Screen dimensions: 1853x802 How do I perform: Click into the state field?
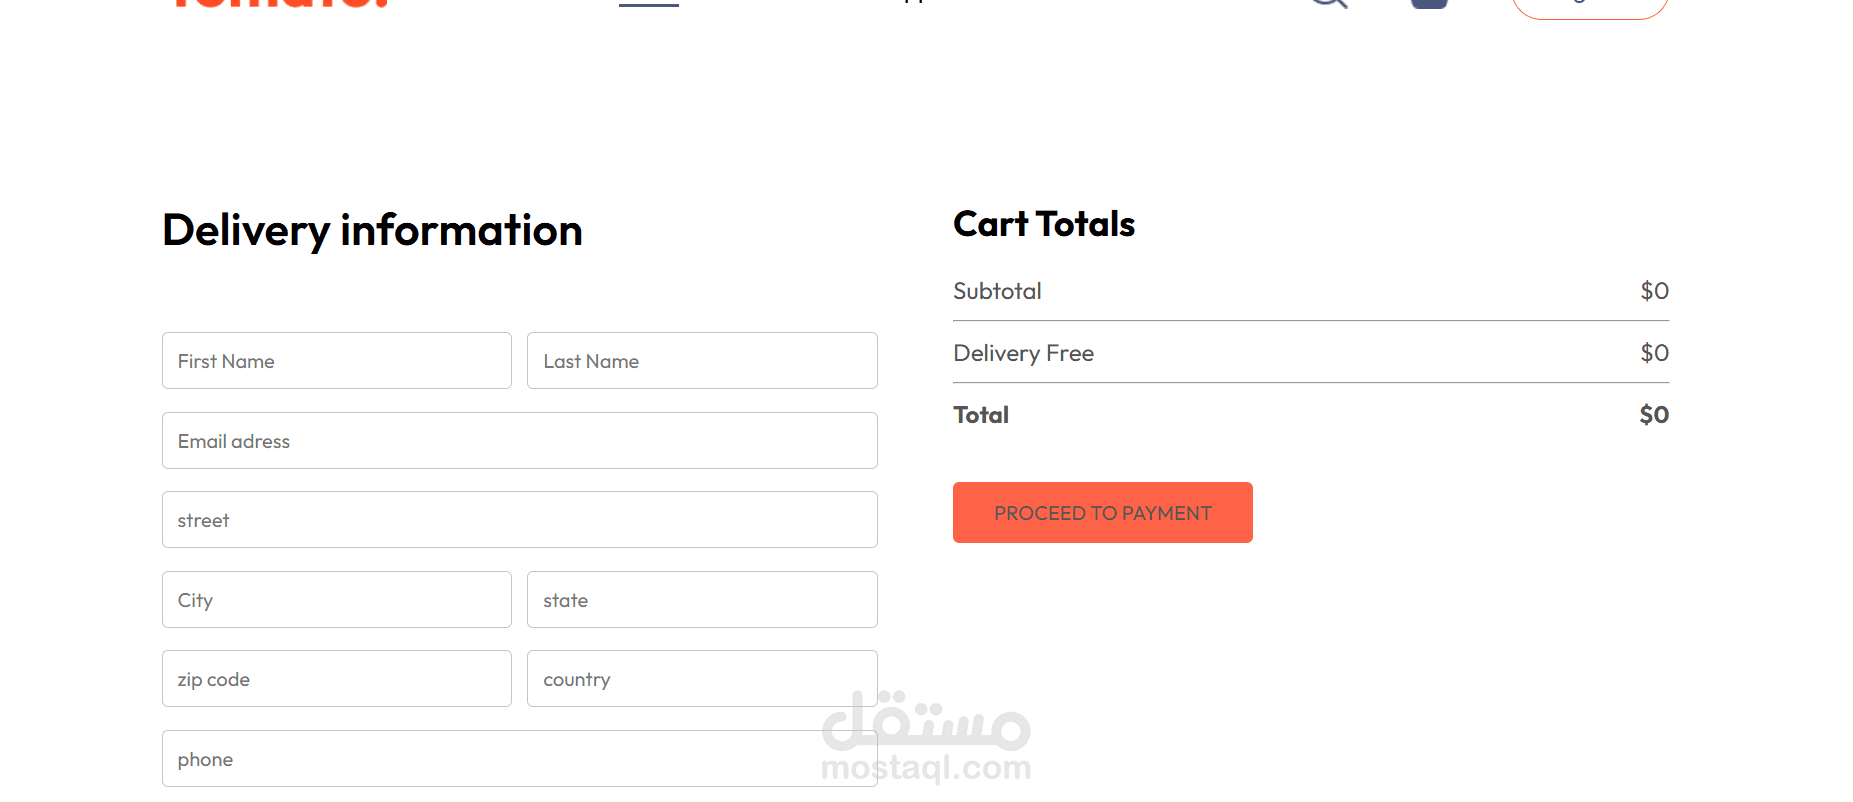(702, 600)
